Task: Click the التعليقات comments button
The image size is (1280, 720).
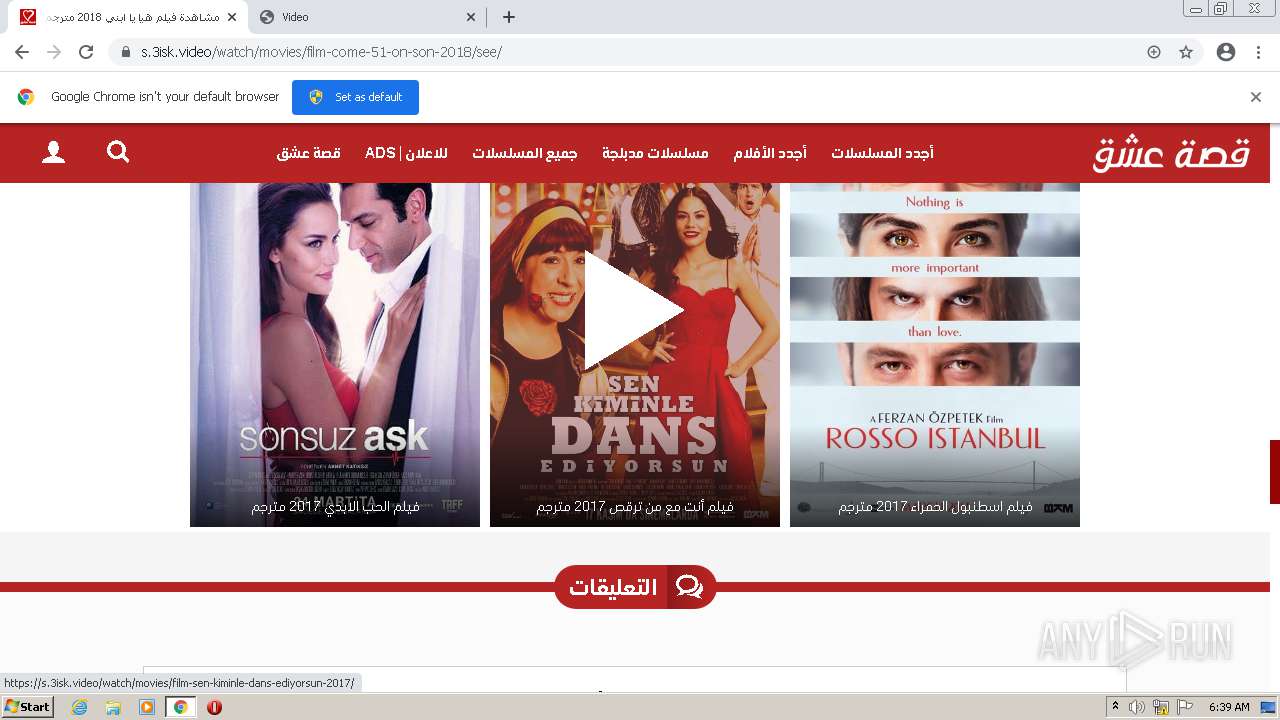Action: pos(635,587)
